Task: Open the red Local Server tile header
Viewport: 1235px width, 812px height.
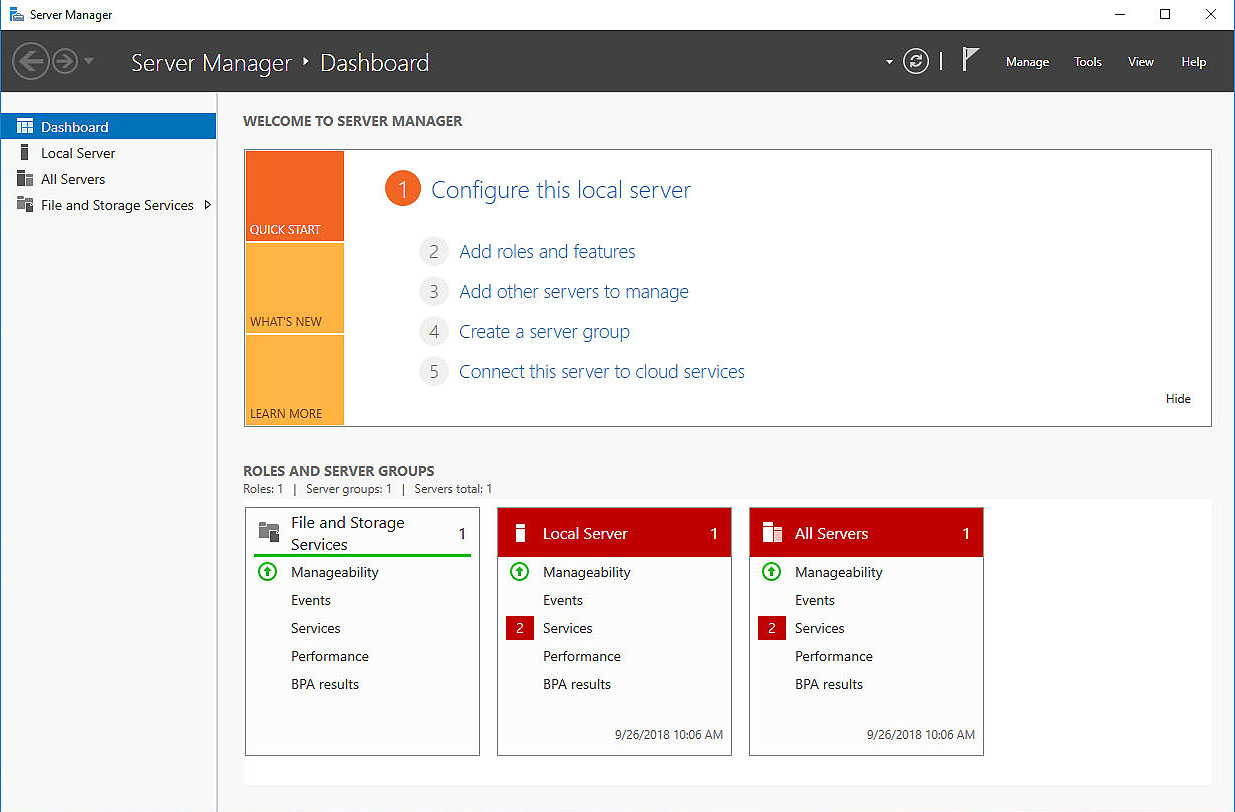Action: [614, 533]
